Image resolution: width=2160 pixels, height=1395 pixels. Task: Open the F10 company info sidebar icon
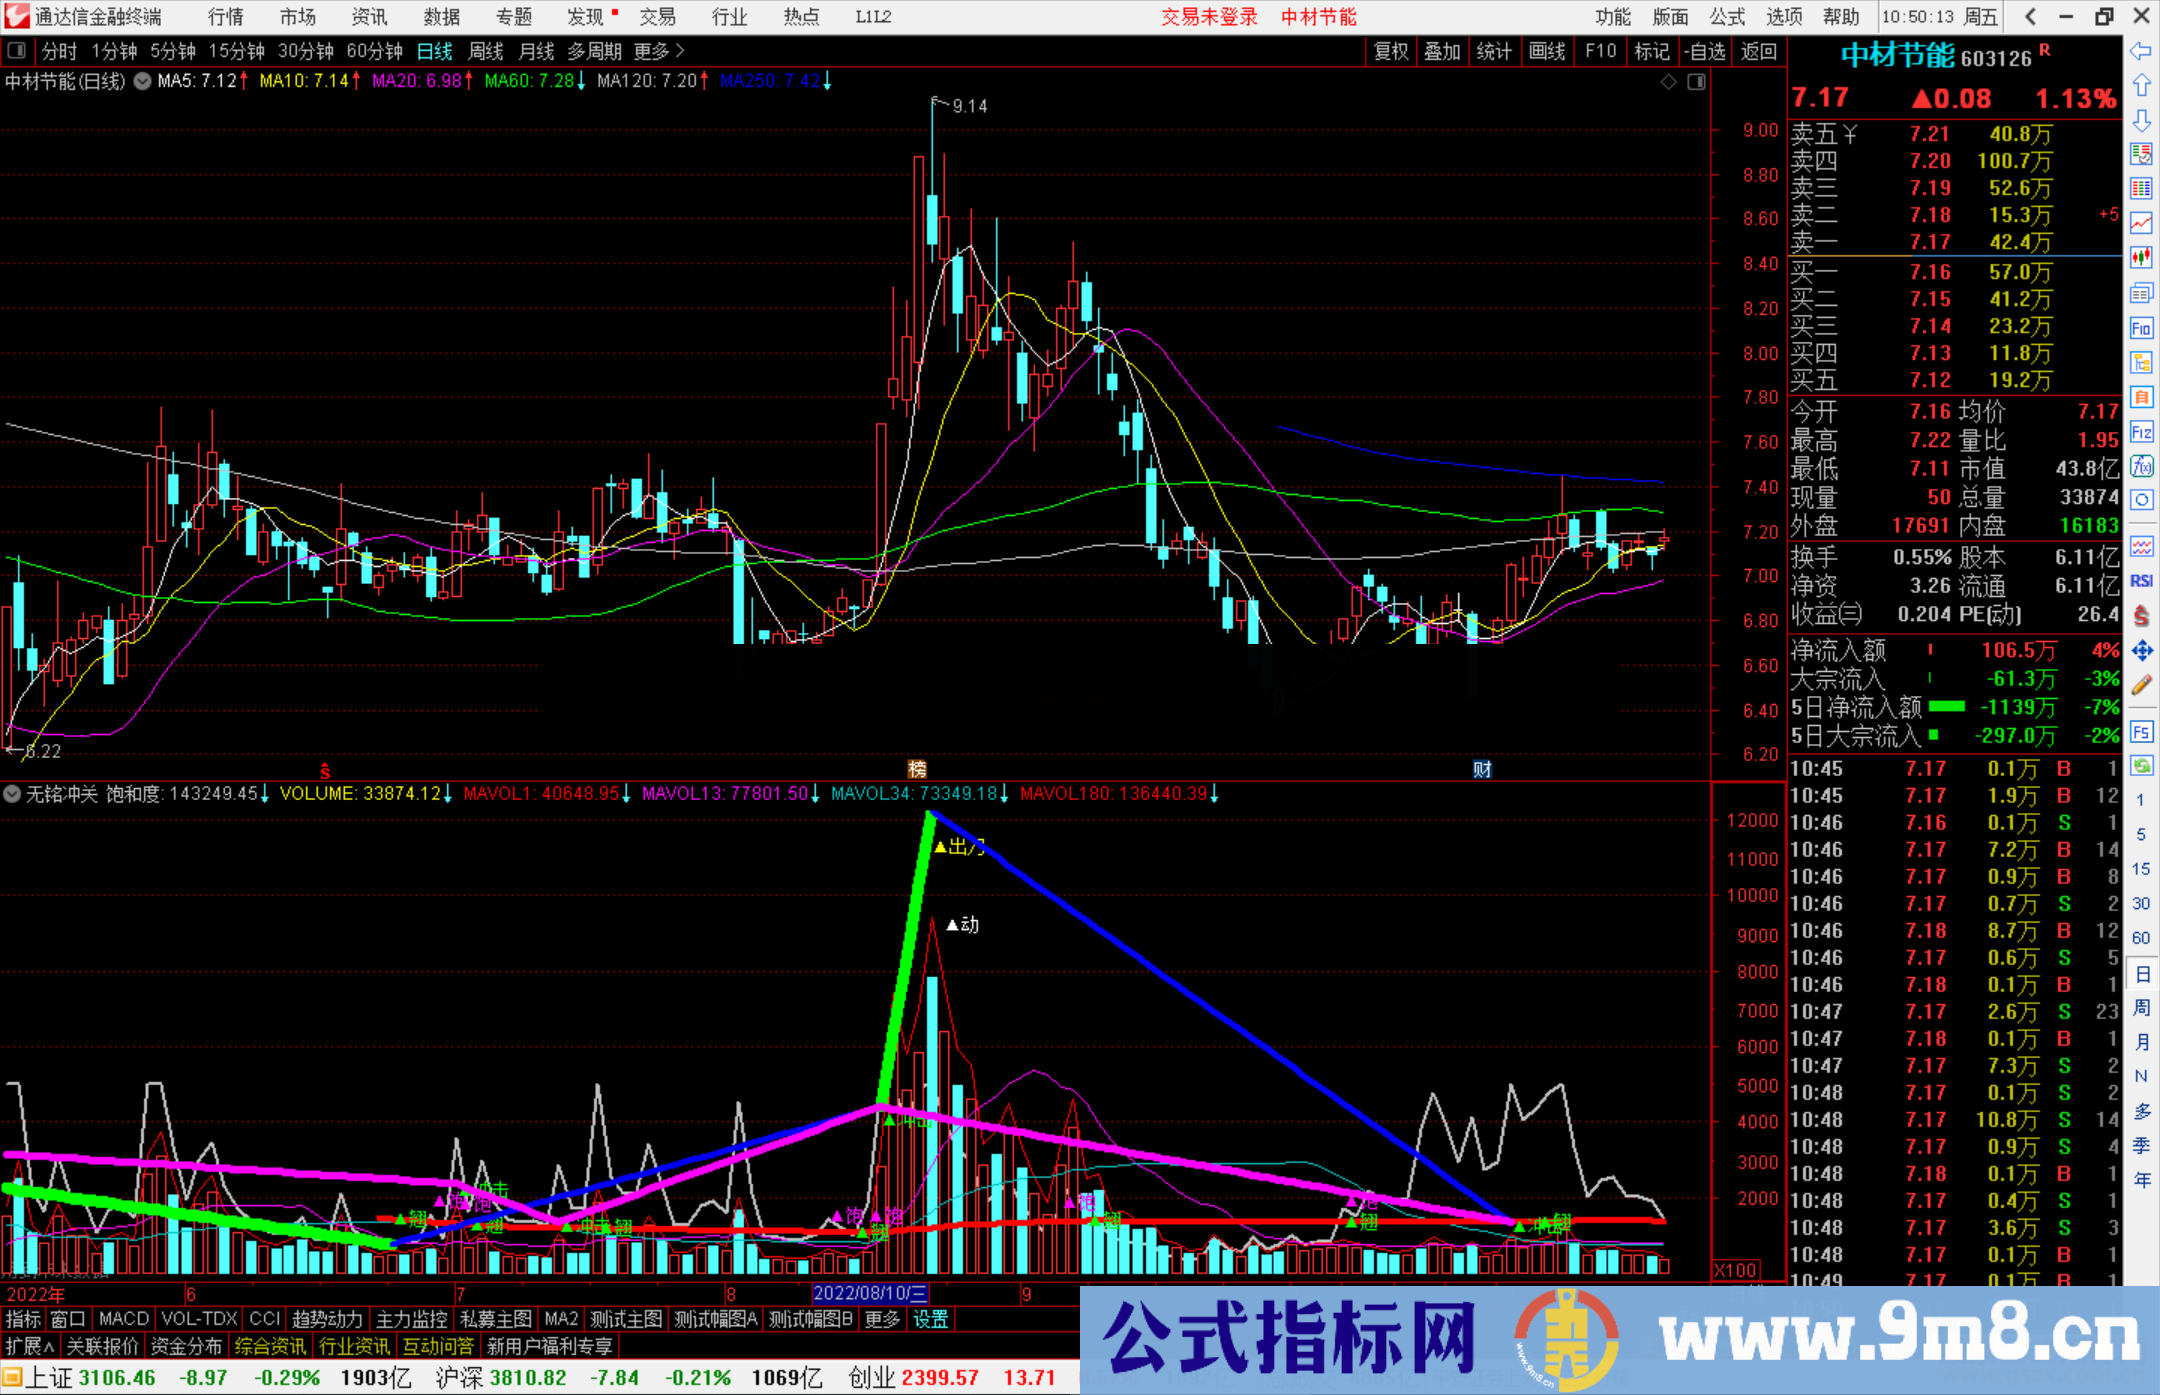click(x=2141, y=328)
